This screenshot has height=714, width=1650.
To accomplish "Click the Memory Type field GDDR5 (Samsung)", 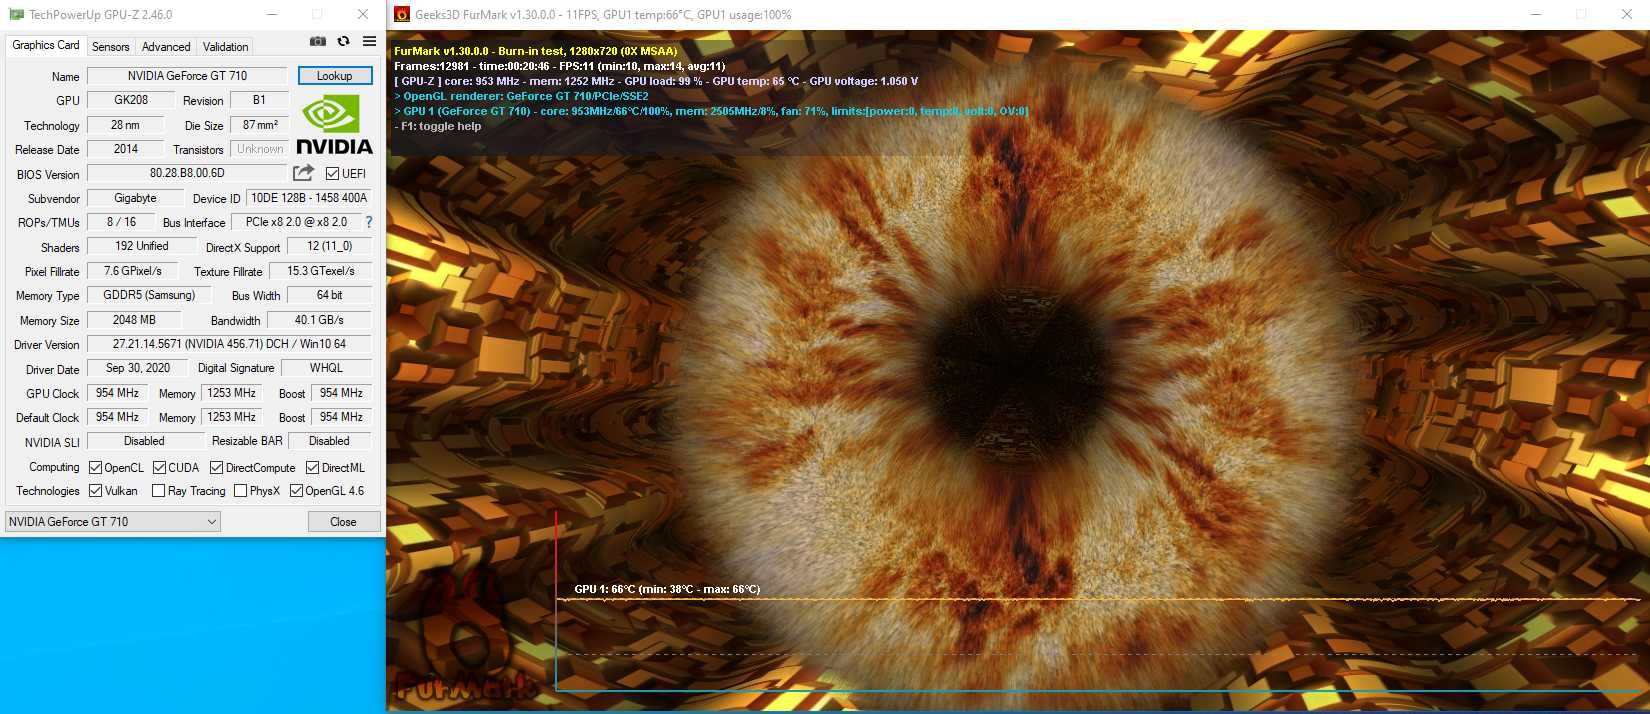I will tap(149, 295).
